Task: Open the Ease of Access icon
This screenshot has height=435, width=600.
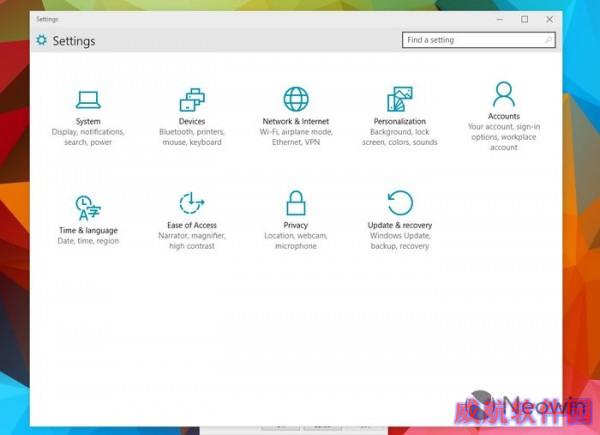Action: tap(192, 203)
